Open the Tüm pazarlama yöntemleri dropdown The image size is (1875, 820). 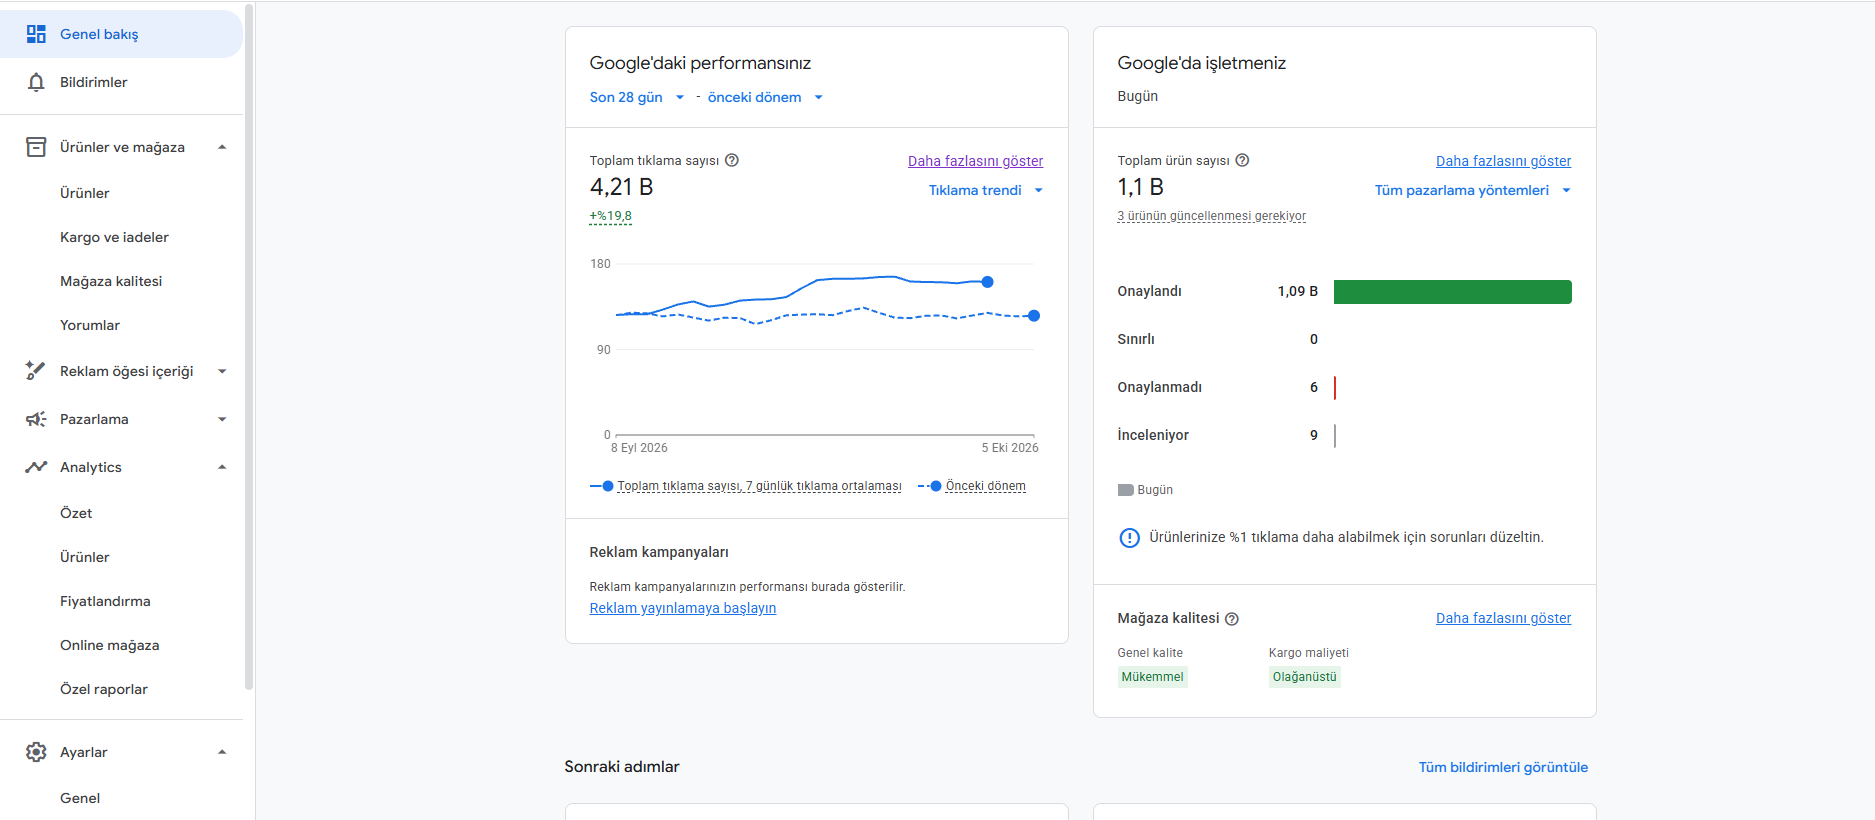[1473, 190]
